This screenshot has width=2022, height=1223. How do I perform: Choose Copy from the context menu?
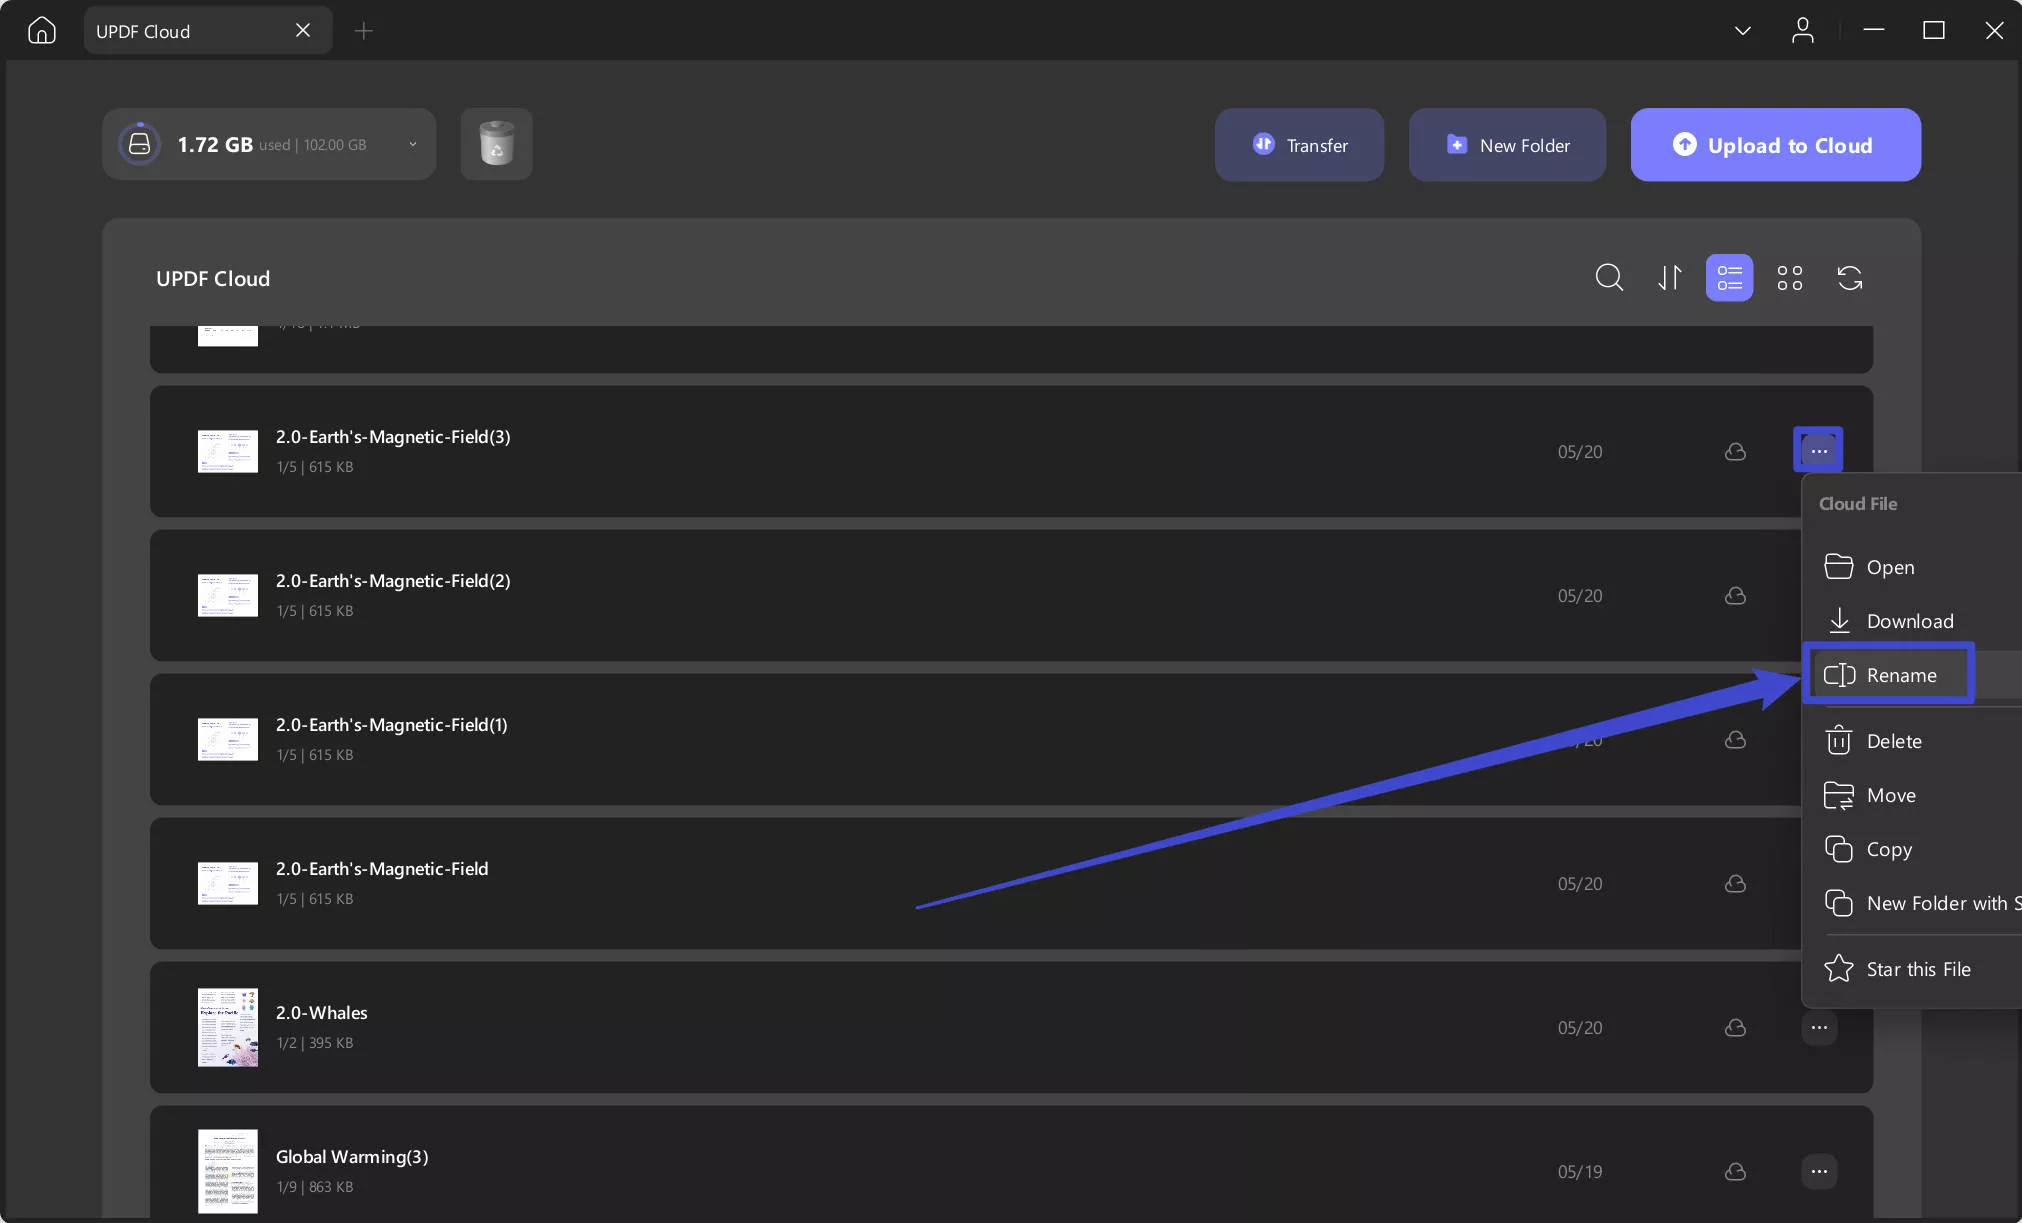coord(1912,849)
